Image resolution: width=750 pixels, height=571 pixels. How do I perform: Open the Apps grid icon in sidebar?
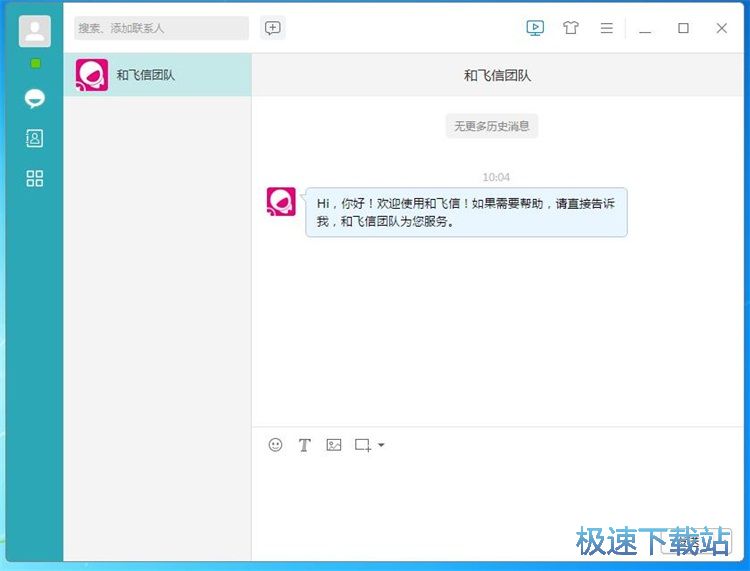pos(35,178)
